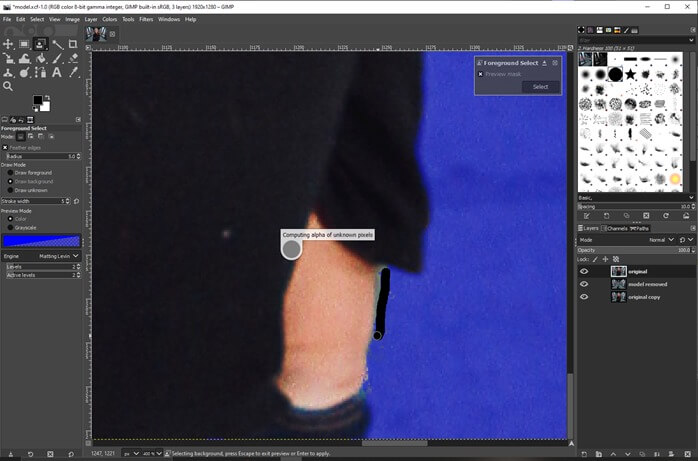Click the layer Opacity slider
The width and height of the screenshot is (698, 461).
(636, 250)
